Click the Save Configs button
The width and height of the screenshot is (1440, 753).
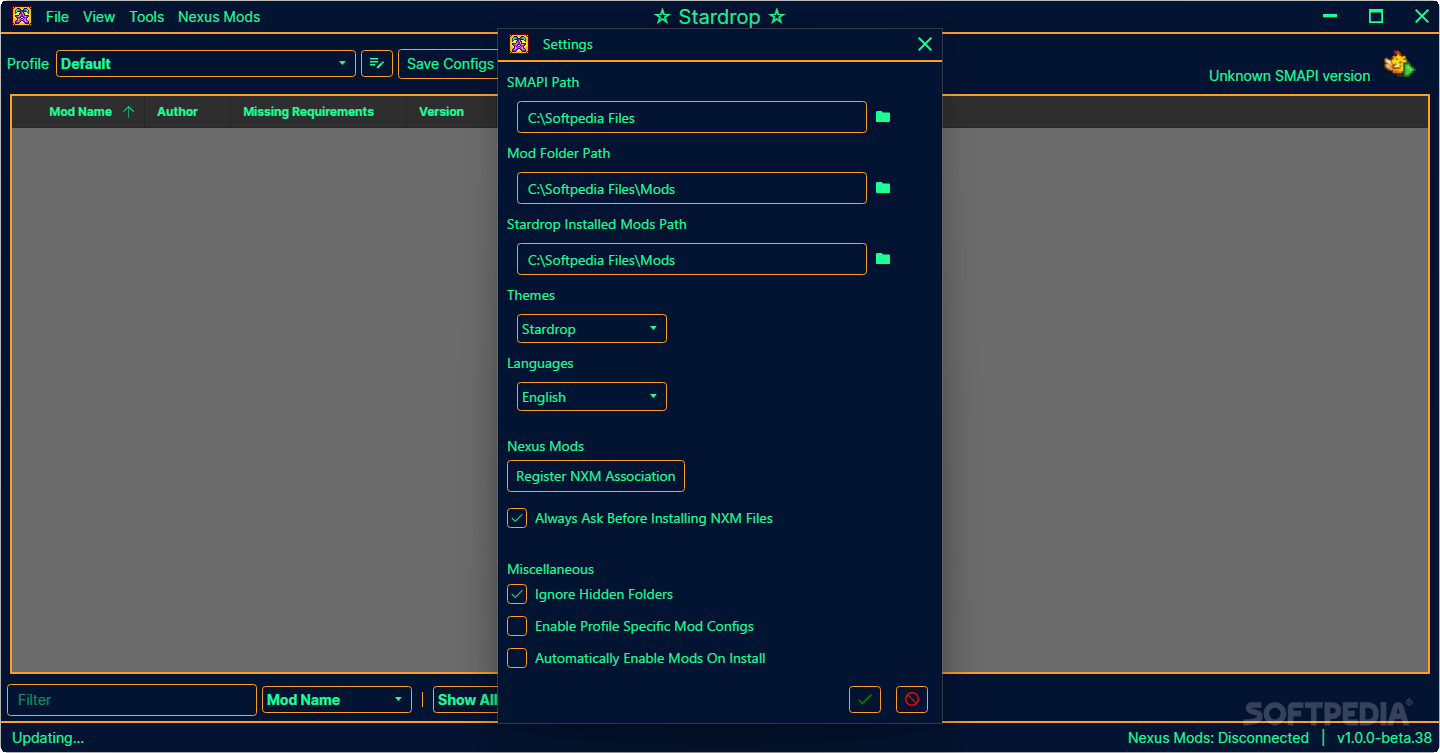click(x=448, y=63)
